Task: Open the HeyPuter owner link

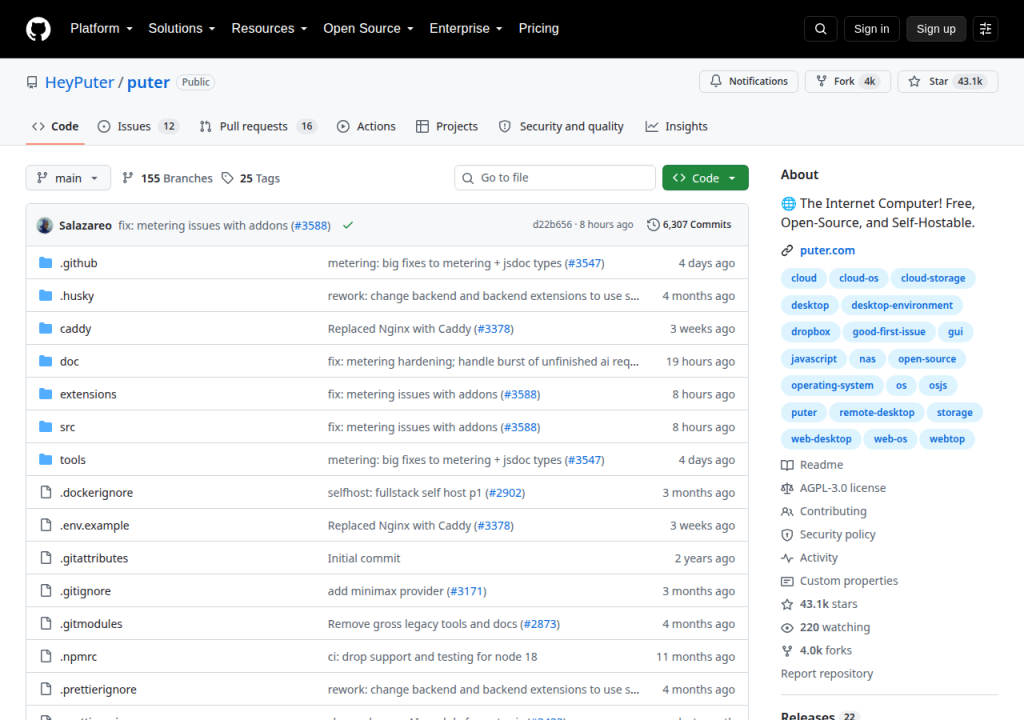Action: (80, 82)
